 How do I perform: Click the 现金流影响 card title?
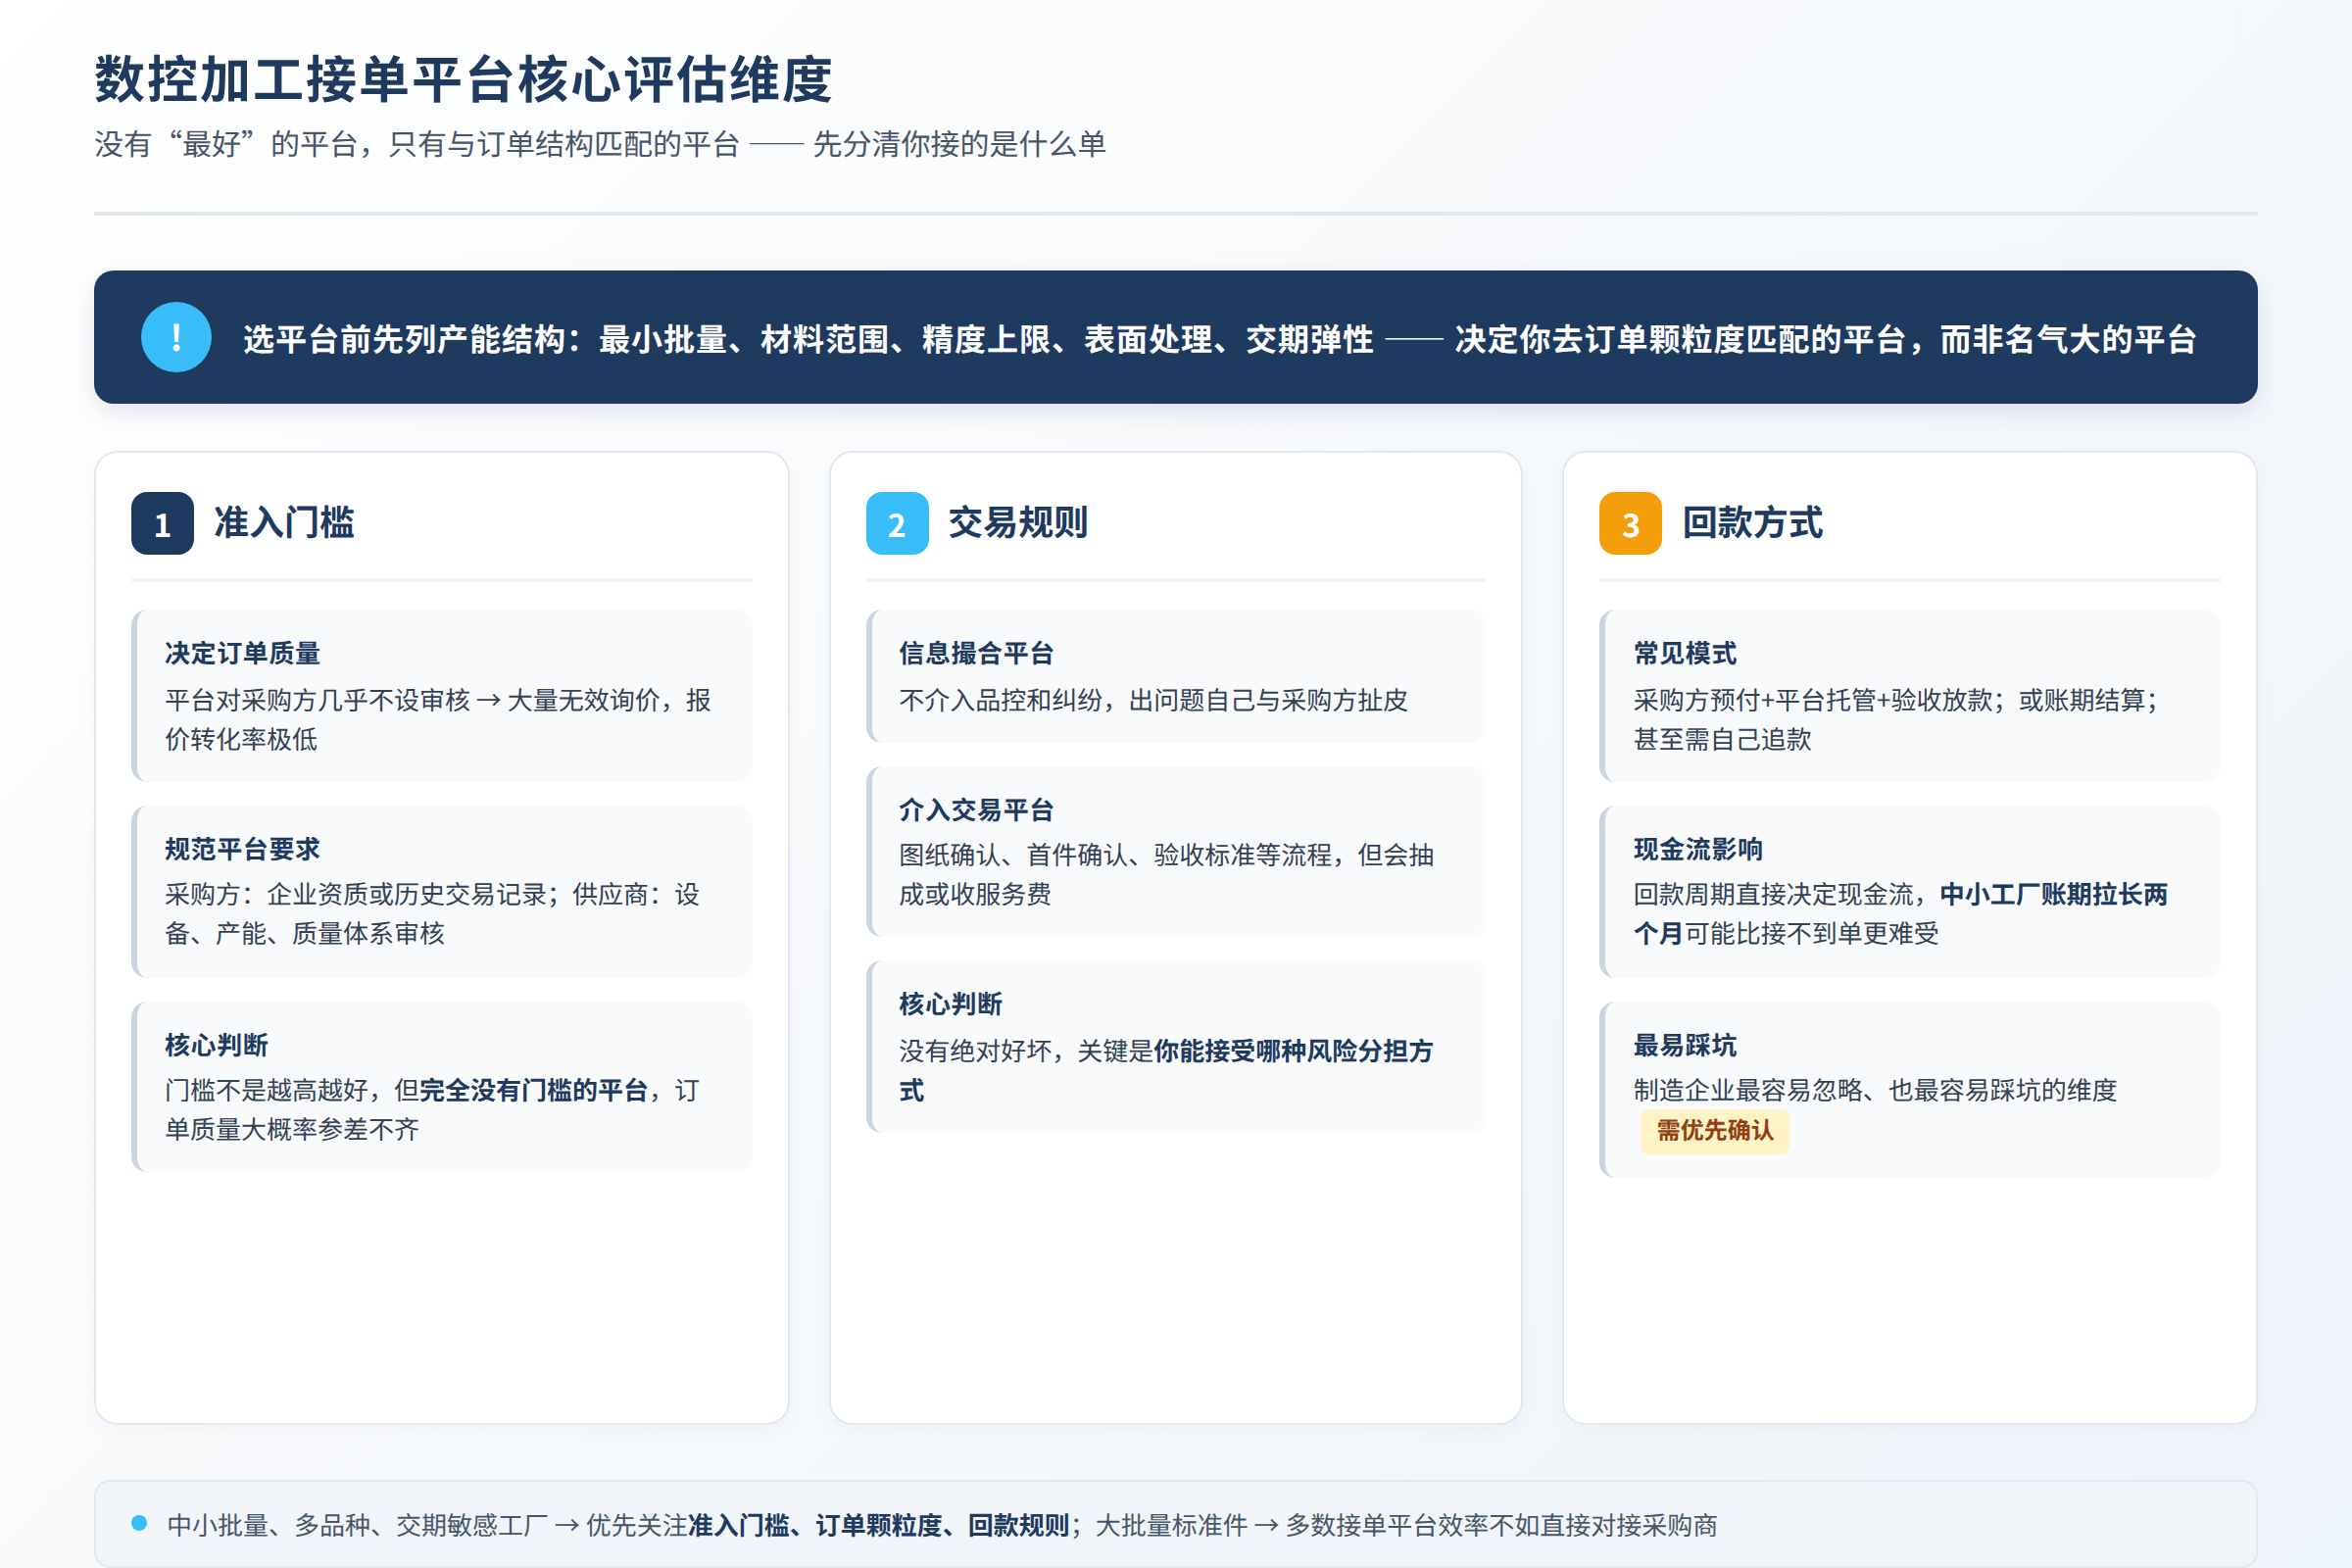coord(1698,850)
